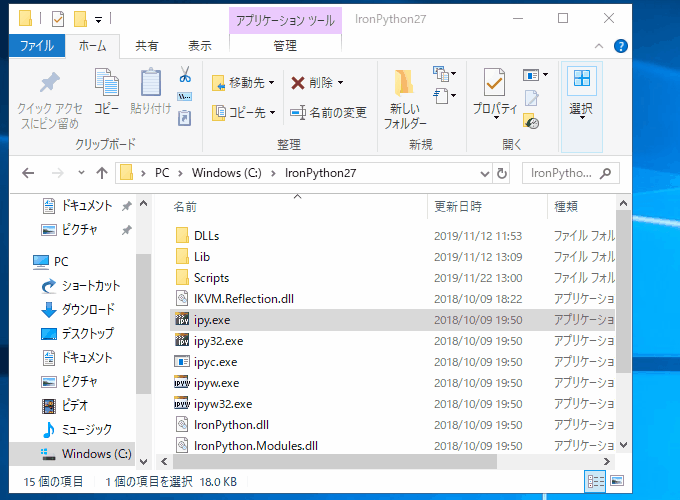Viewport: 680px width, 500px height.
Task: Click the search magnifier icon
Action: coord(605,173)
